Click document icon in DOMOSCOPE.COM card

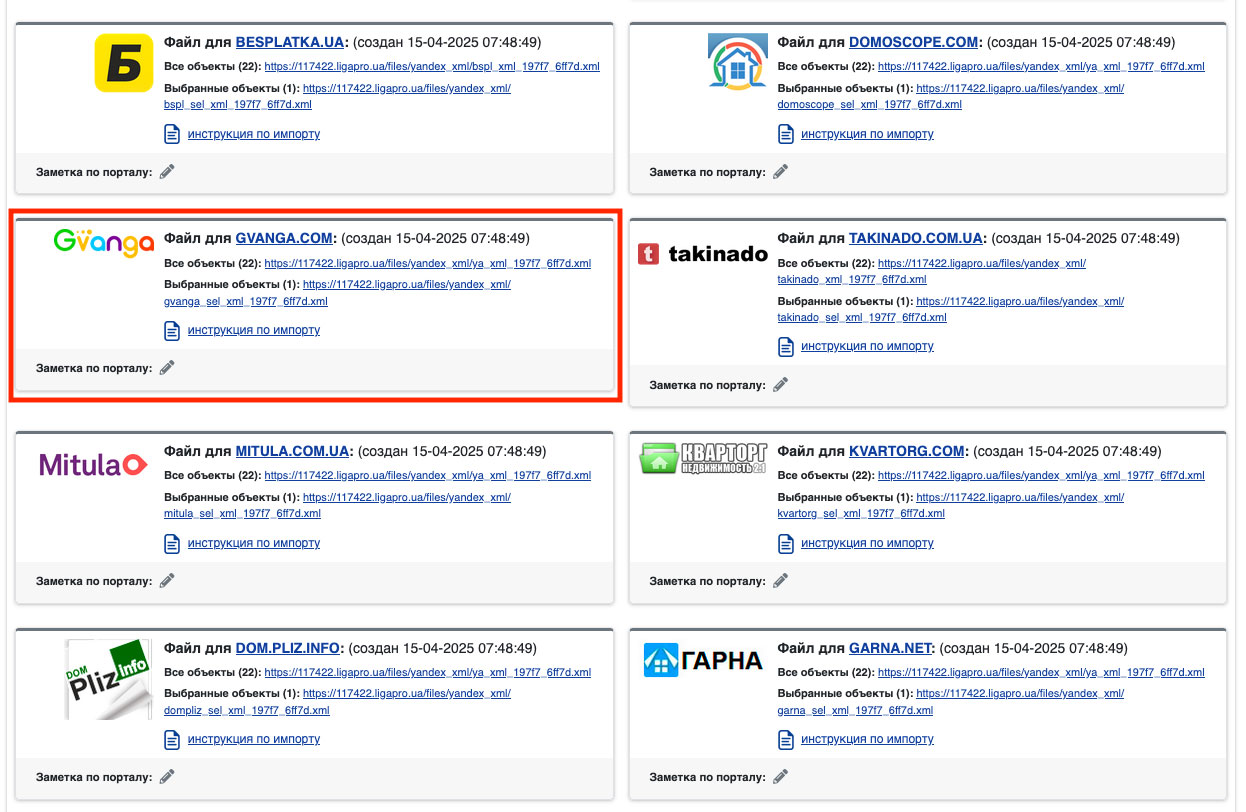coord(786,134)
